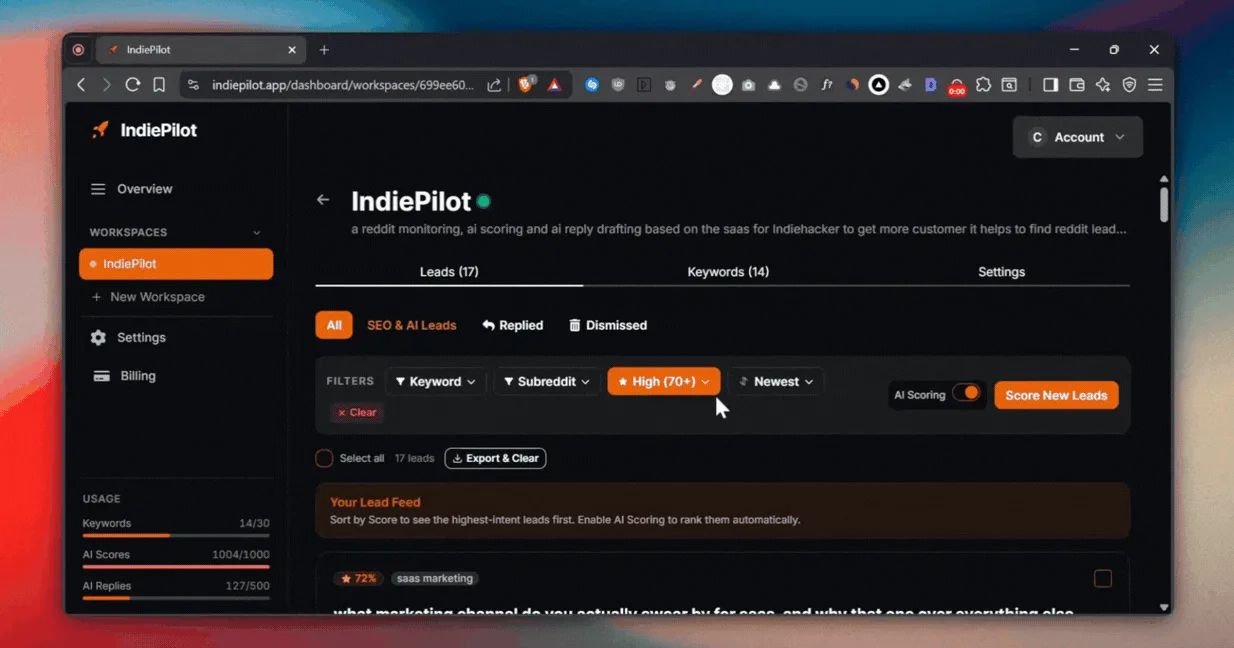The width and height of the screenshot is (1234, 648).
Task: Click the browser forward arrow
Action: (x=106, y=85)
